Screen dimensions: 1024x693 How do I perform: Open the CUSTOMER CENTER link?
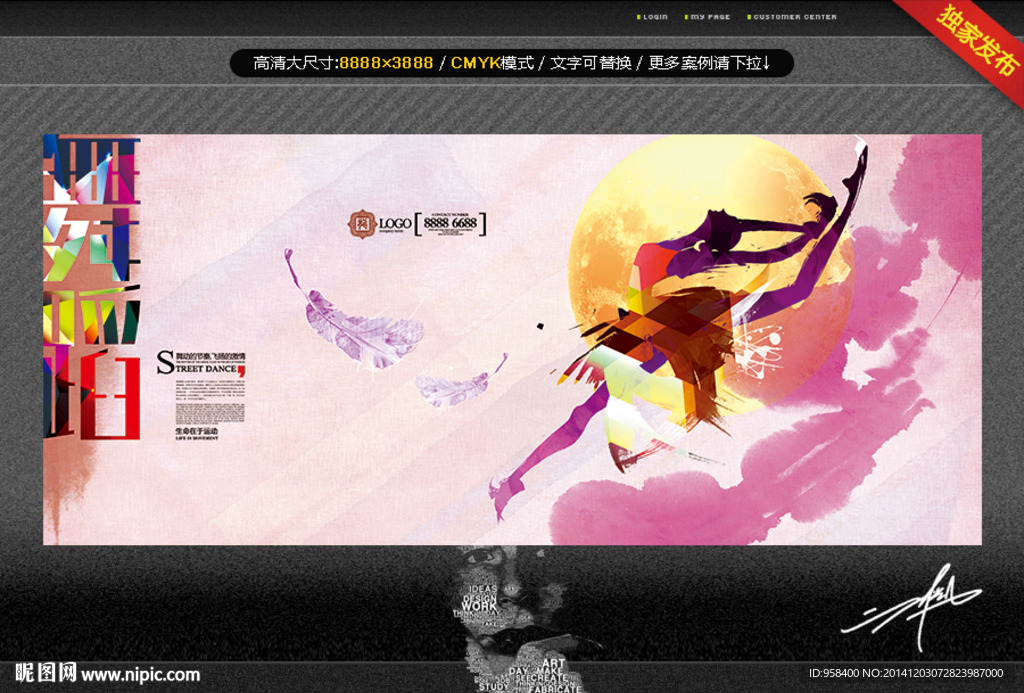coord(793,17)
